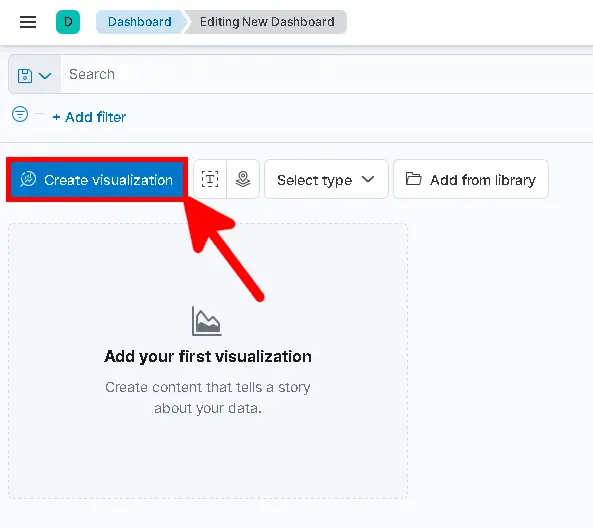Click the filter options circle icon
The image size is (593, 528).
(x=20, y=114)
